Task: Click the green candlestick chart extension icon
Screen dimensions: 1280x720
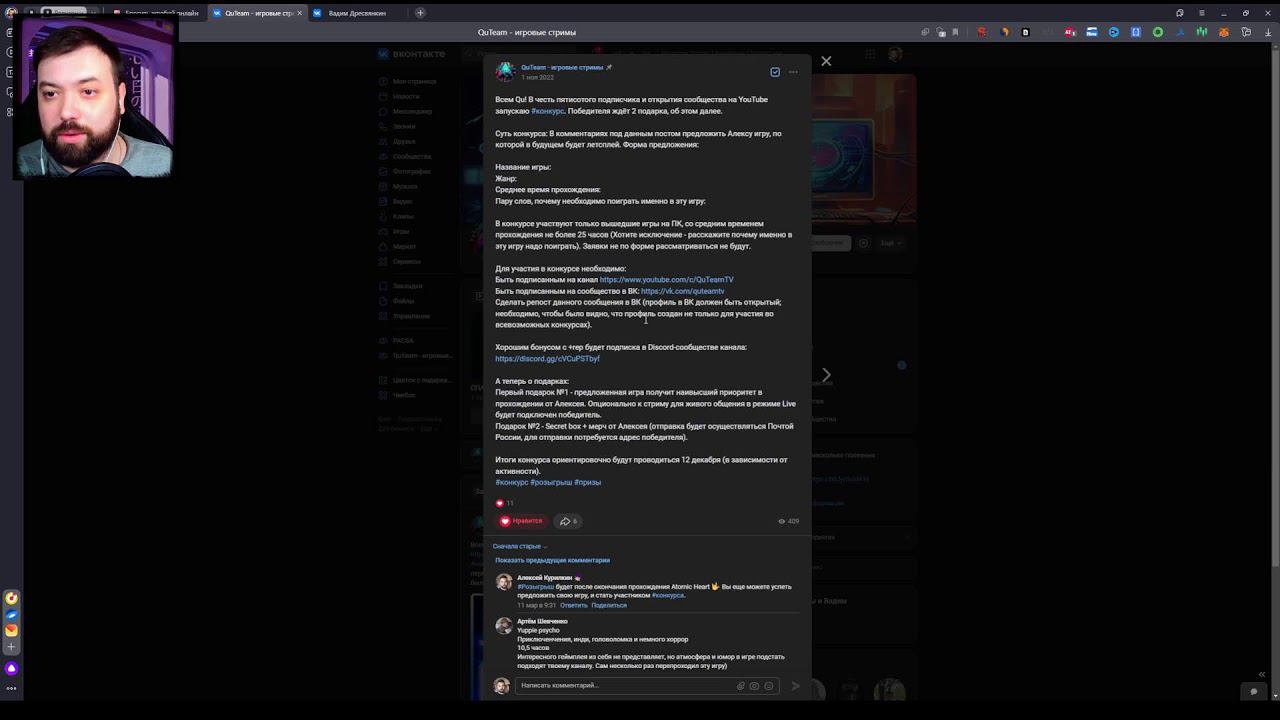Action: [x=1202, y=32]
